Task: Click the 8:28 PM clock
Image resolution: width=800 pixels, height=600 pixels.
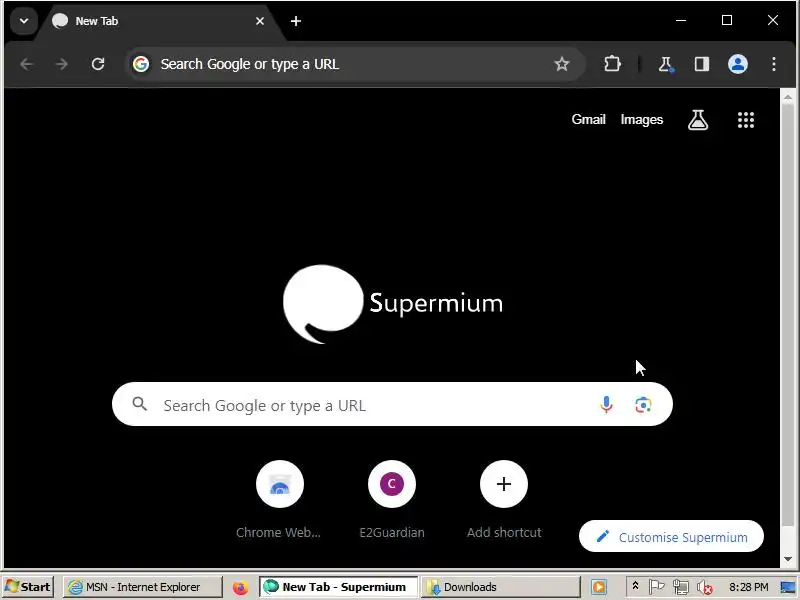Action: point(748,587)
